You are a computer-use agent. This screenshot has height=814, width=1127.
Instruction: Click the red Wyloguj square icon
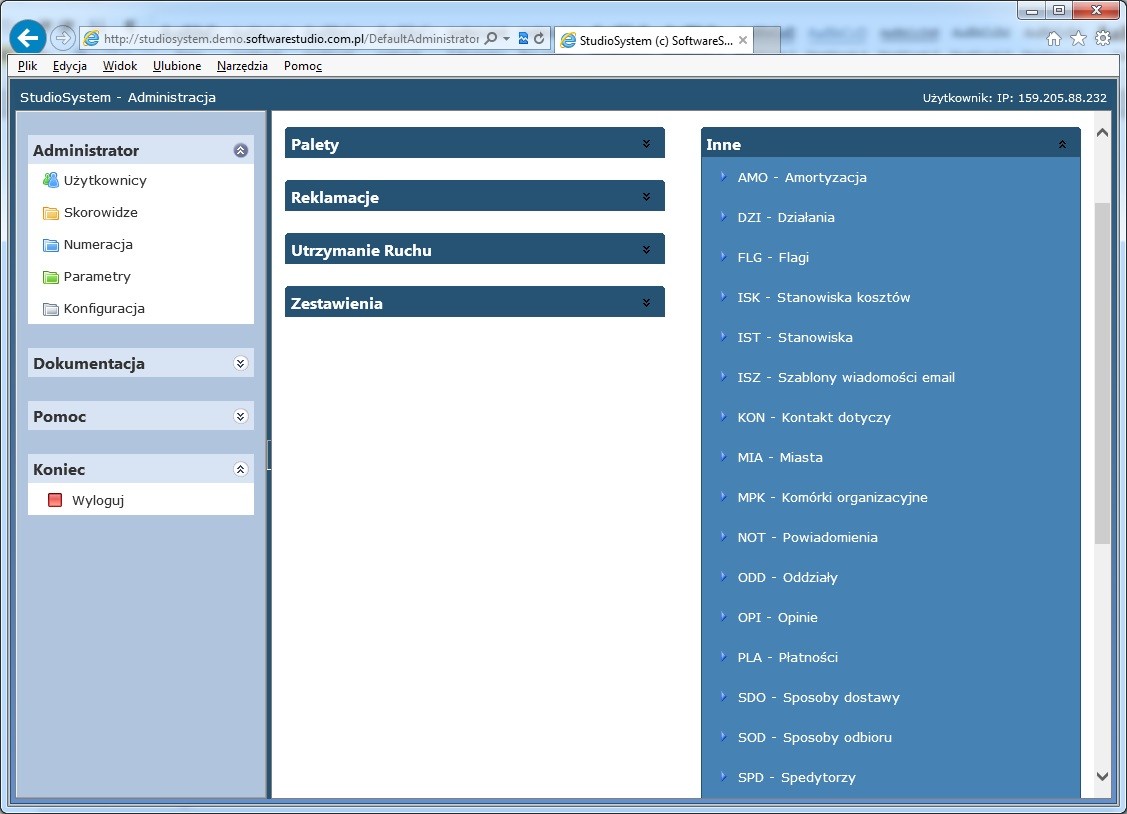pyautogui.click(x=55, y=500)
